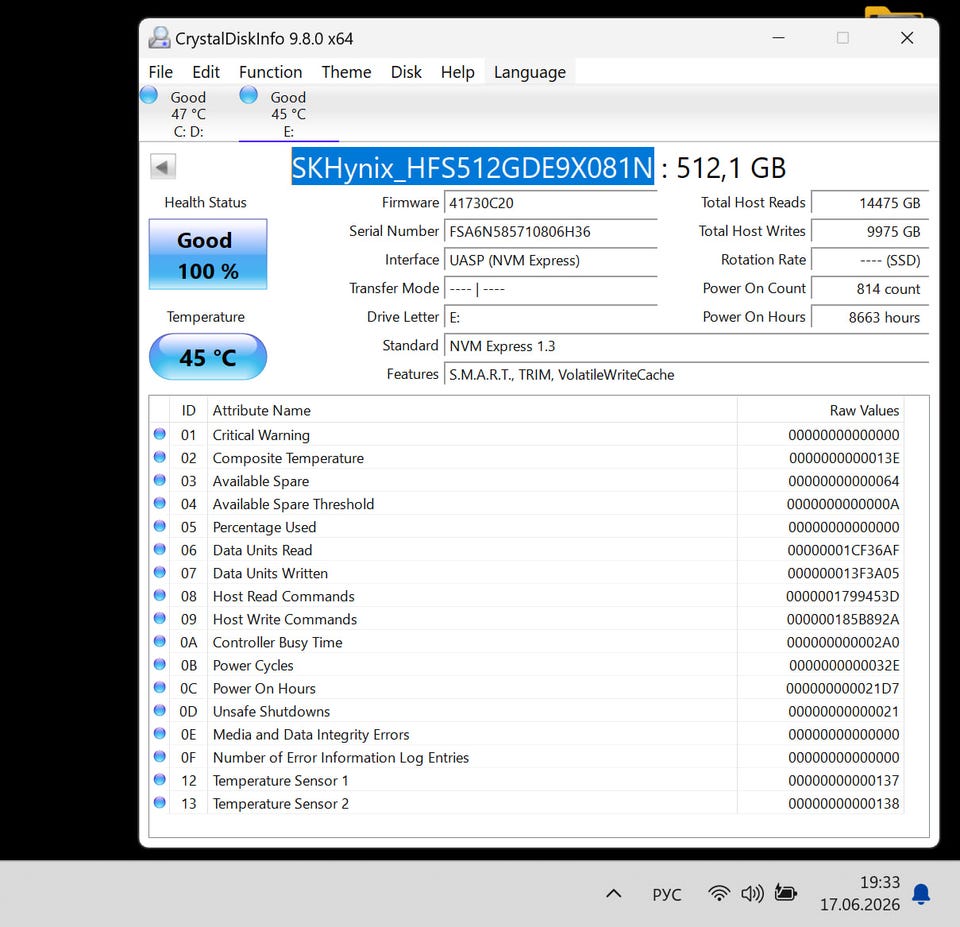960x927 pixels.
Task: Click the Interface field UASP (NVM Express)
Action: pos(550,260)
